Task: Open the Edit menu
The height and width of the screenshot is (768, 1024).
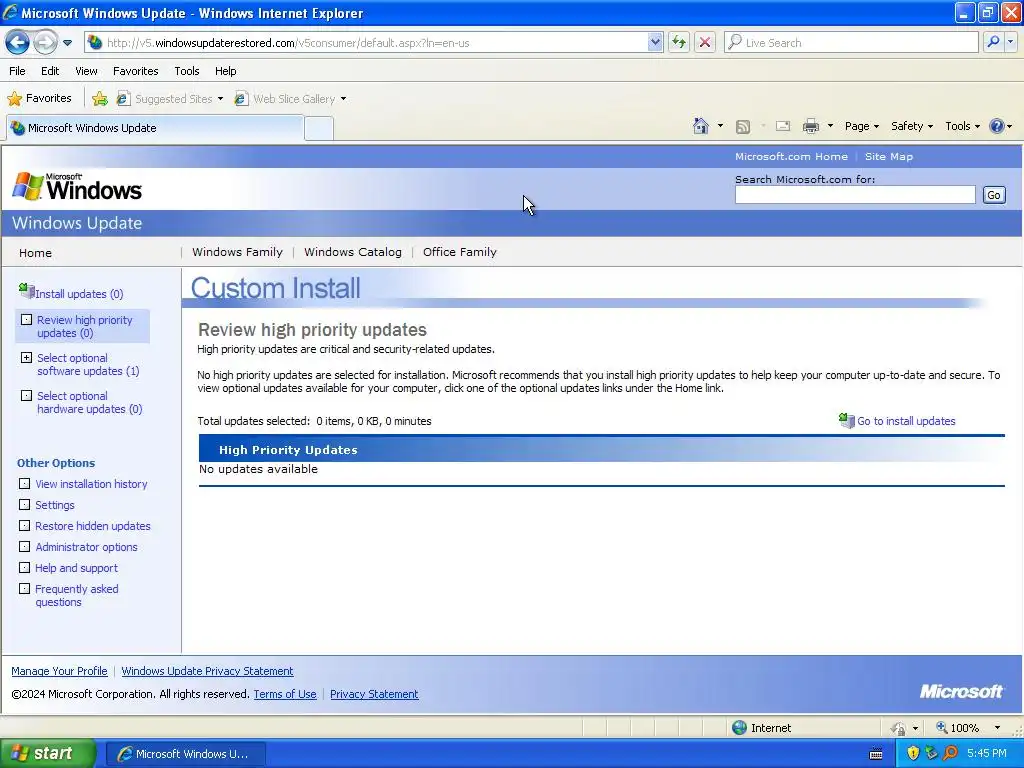Action: [50, 71]
